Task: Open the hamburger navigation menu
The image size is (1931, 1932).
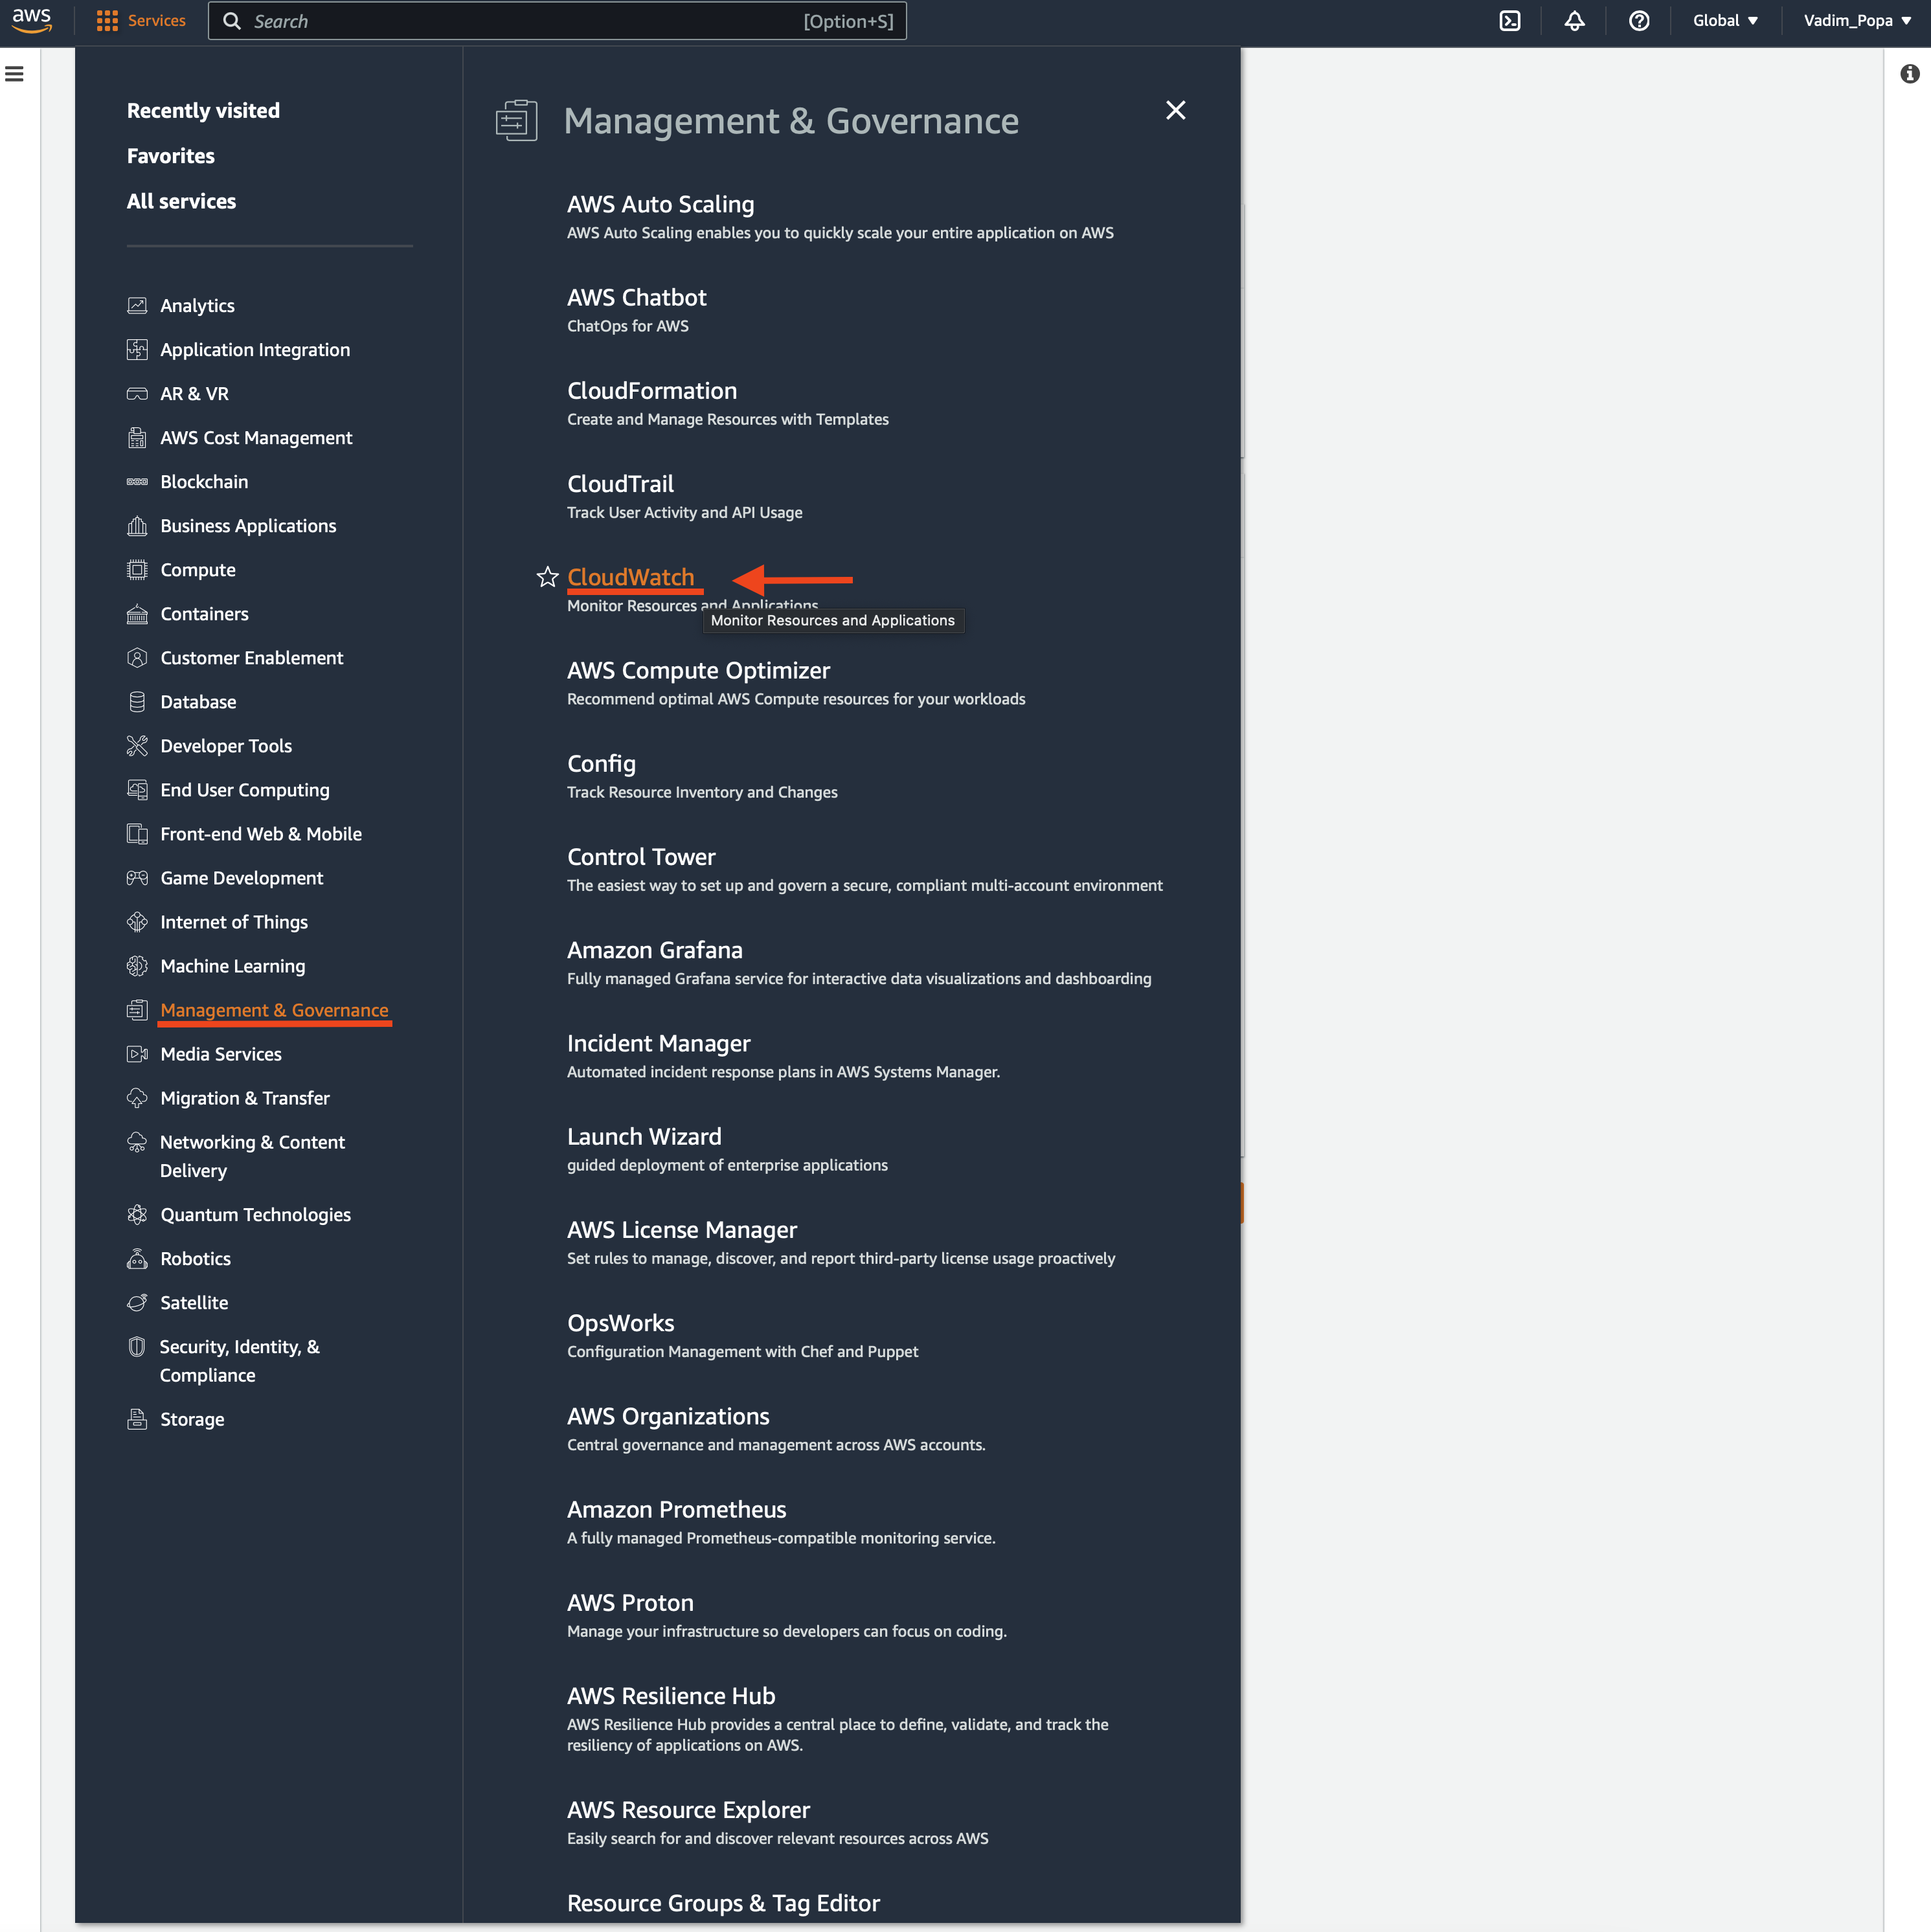Action: point(13,73)
